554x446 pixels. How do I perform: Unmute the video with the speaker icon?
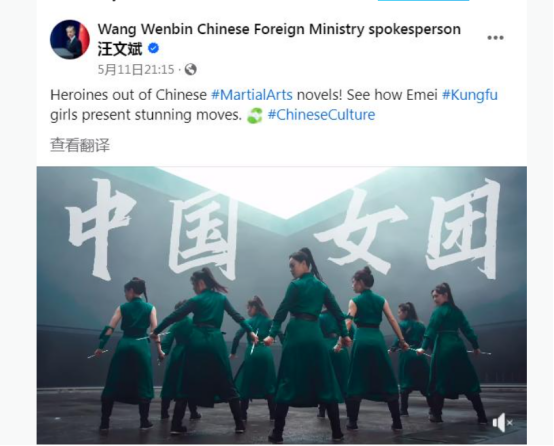tap(503, 422)
